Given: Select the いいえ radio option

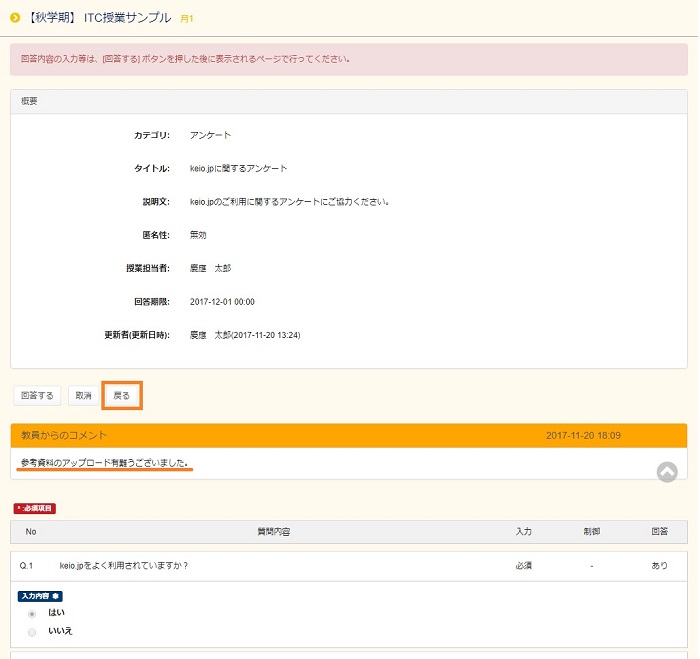Looking at the screenshot, I should coord(32,631).
